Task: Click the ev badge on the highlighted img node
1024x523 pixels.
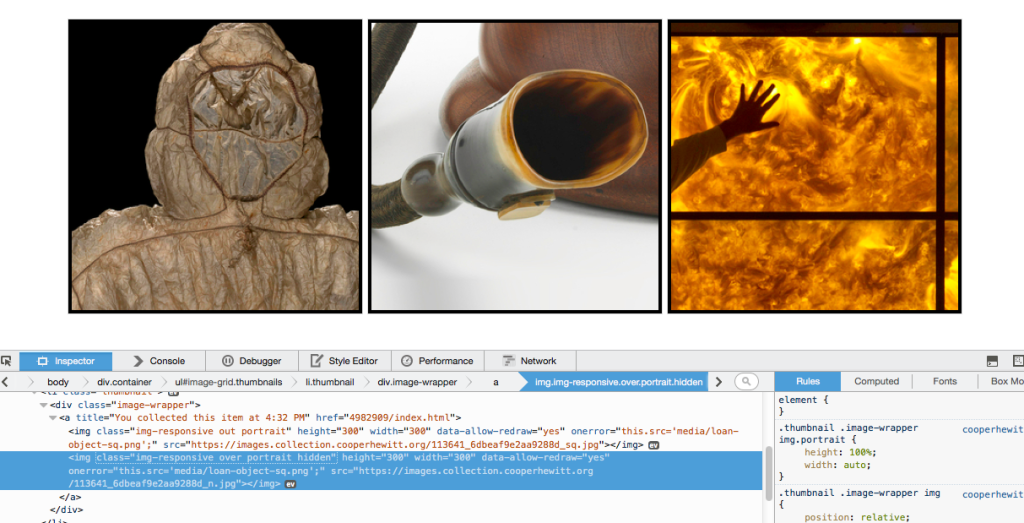Action: pos(291,484)
